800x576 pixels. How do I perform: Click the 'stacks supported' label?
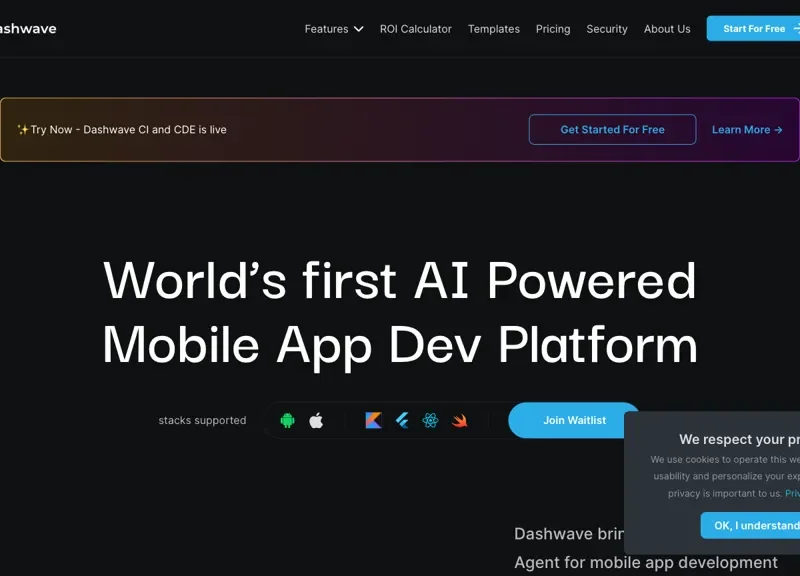tap(202, 420)
